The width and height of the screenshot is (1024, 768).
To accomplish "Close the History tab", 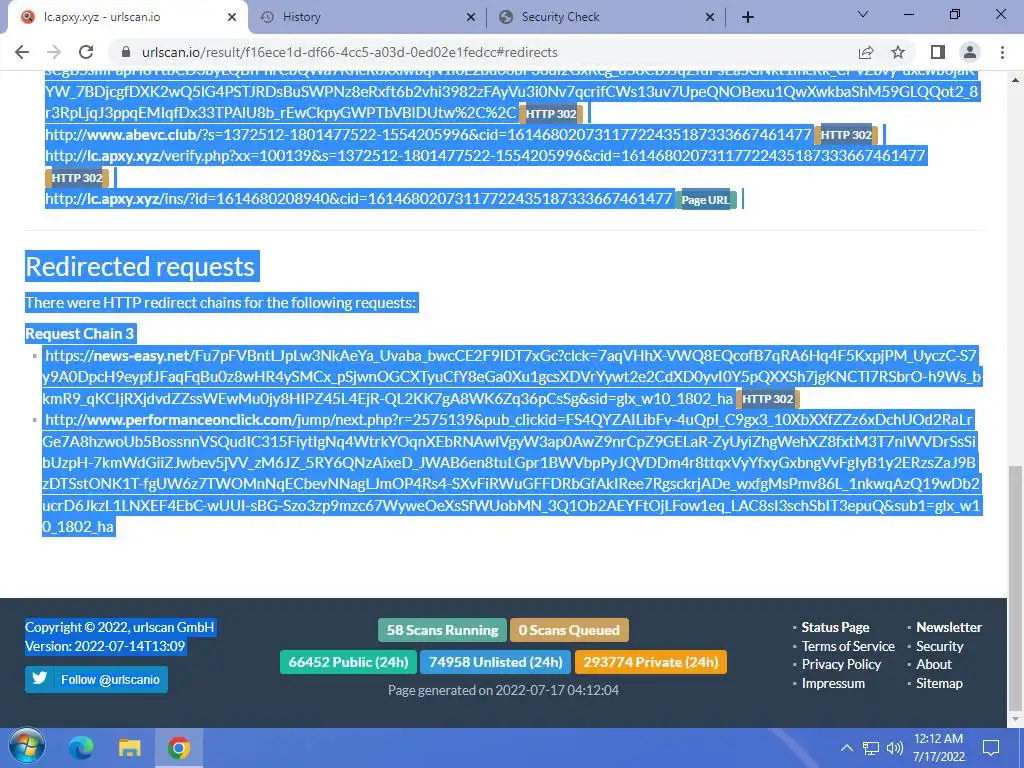I will [471, 17].
